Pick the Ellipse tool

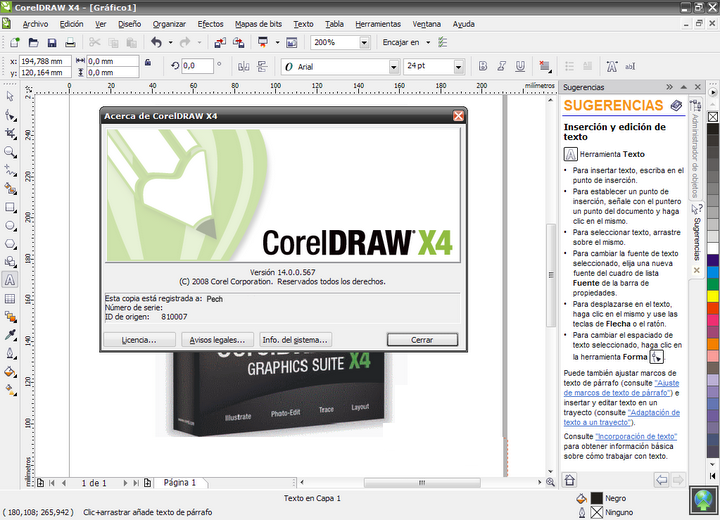coord(10,226)
